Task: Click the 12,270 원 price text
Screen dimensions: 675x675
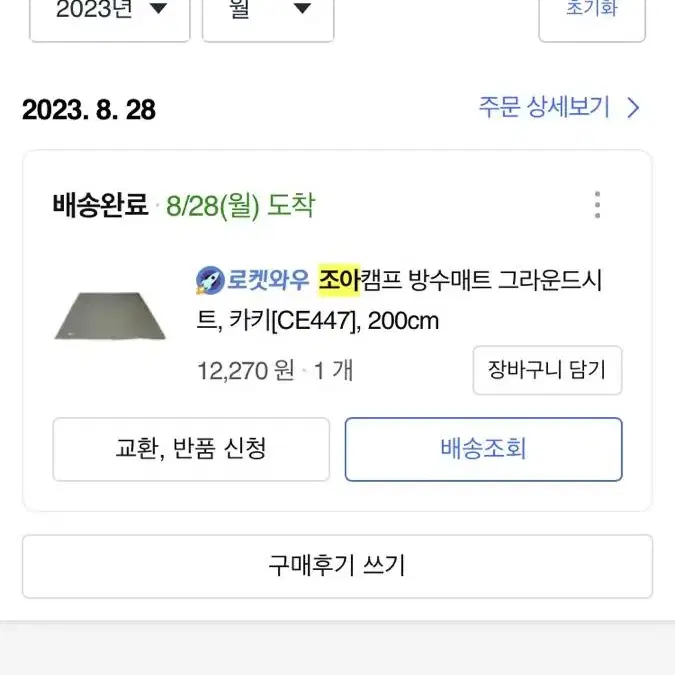Action: [x=246, y=370]
